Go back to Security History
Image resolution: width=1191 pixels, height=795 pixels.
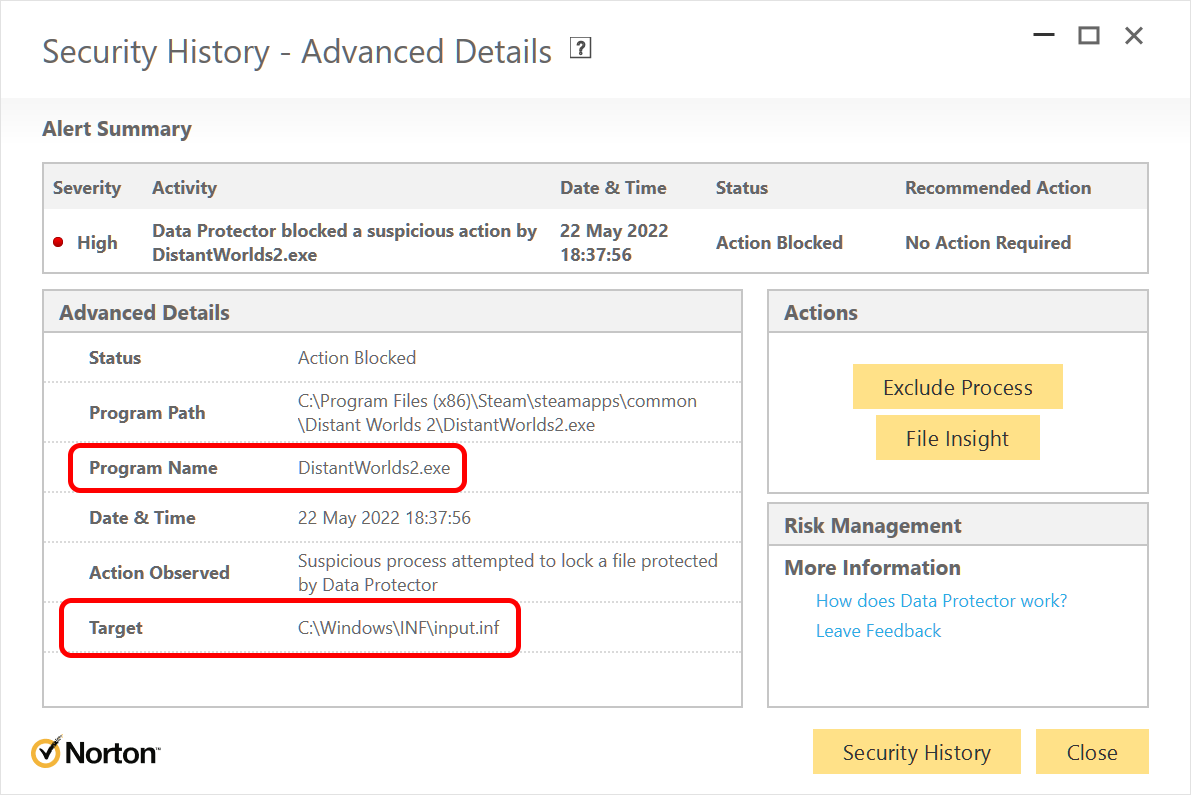point(916,752)
